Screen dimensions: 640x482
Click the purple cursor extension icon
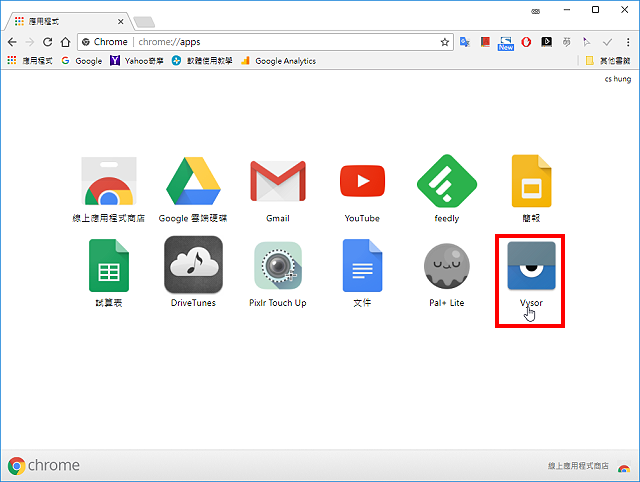[x=587, y=42]
